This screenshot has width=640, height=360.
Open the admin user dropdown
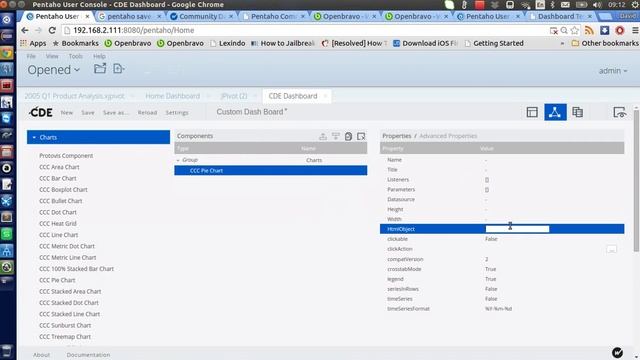click(613, 71)
